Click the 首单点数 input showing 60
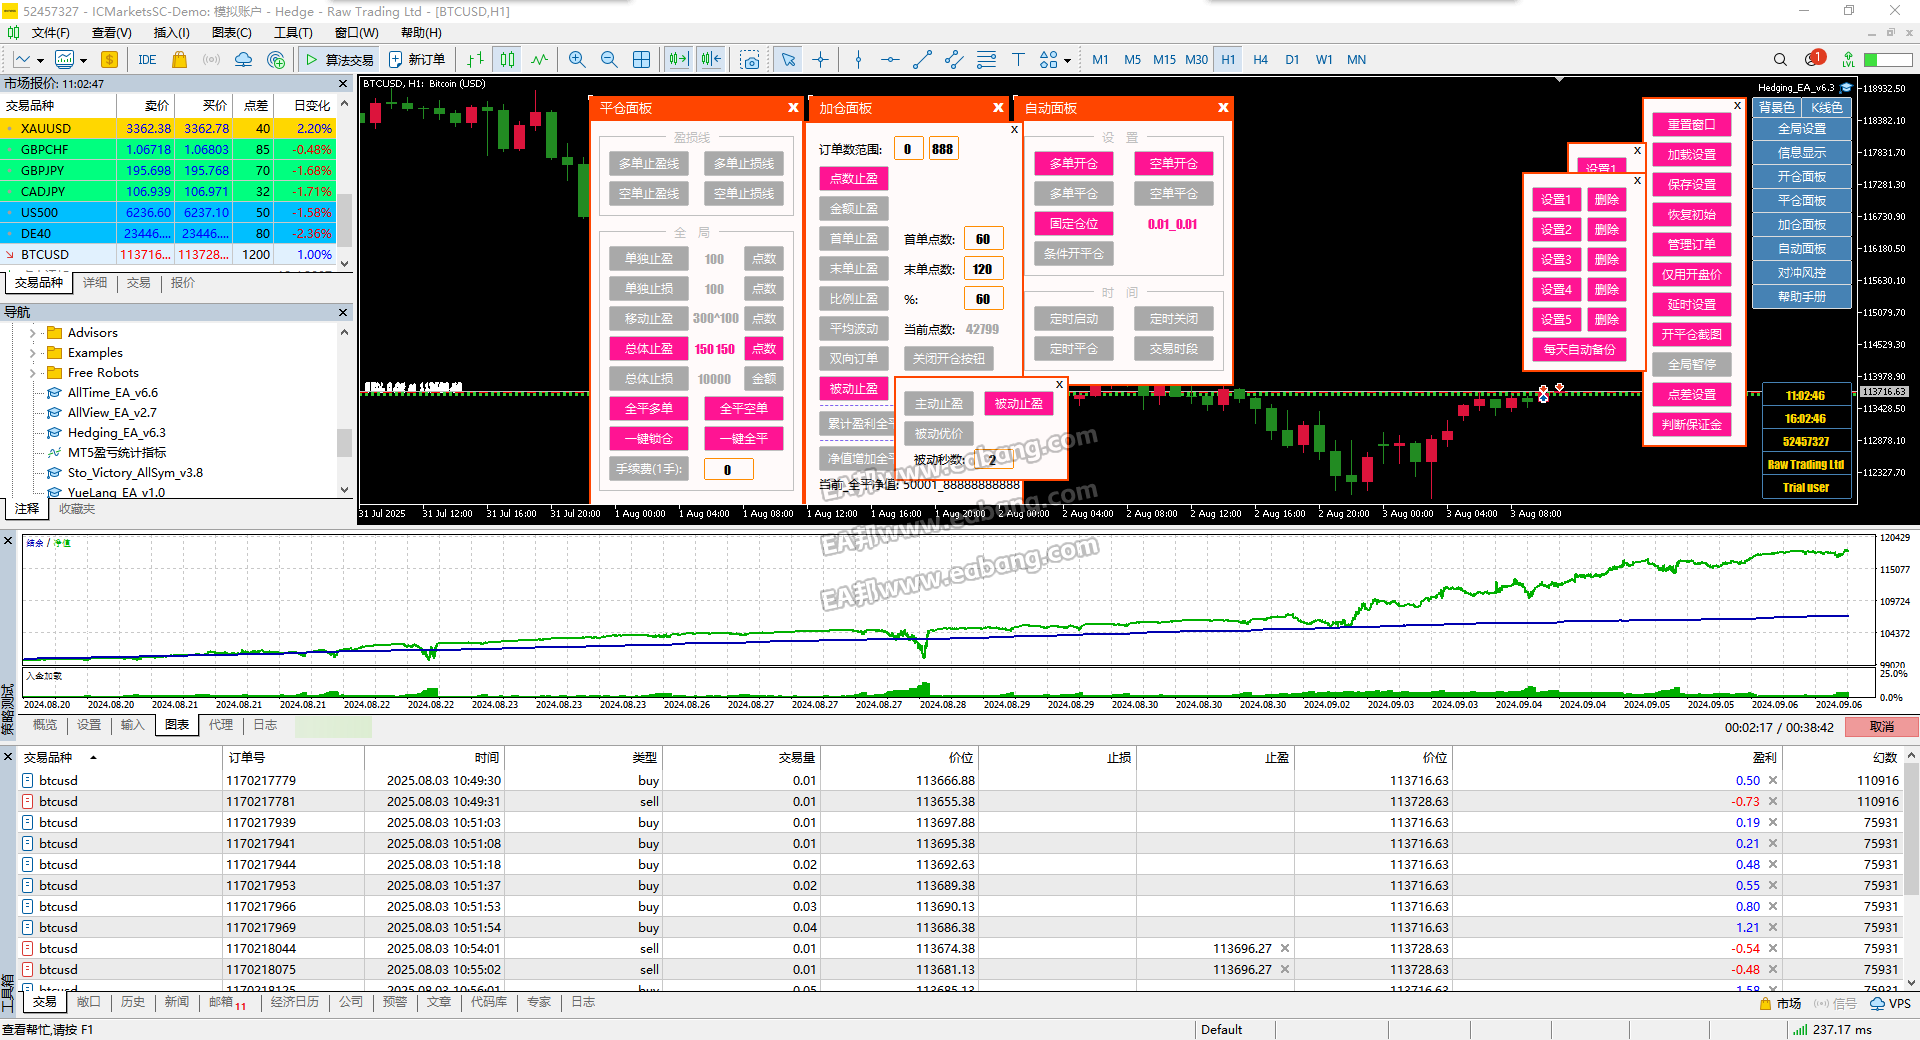Viewport: 1920px width, 1040px height. pos(983,239)
